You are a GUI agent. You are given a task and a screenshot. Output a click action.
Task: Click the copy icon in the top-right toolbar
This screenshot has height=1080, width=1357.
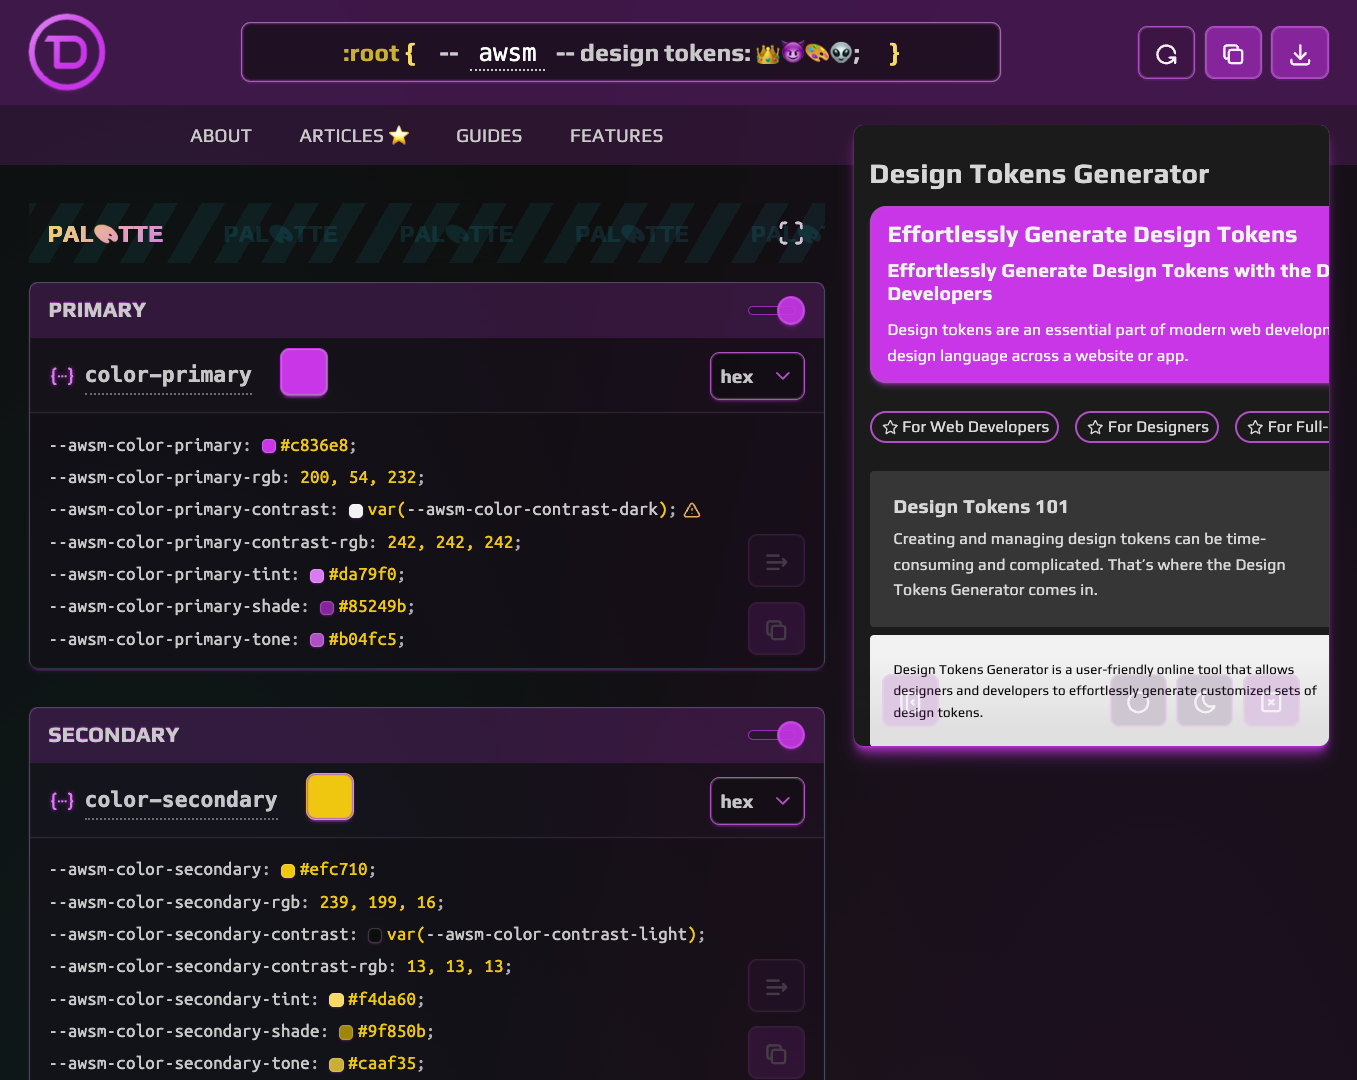1233,52
